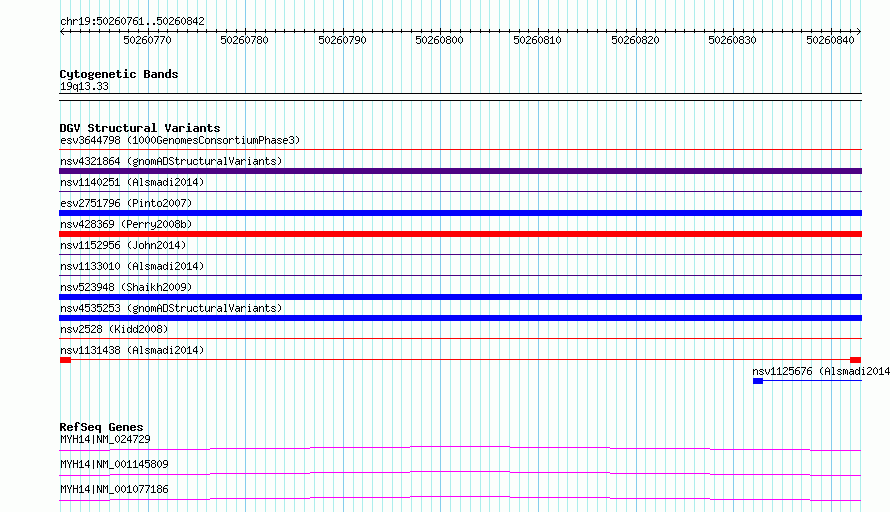Open variant esv3644798 (1000GenomesConsortiumPhase3)

tap(180, 140)
